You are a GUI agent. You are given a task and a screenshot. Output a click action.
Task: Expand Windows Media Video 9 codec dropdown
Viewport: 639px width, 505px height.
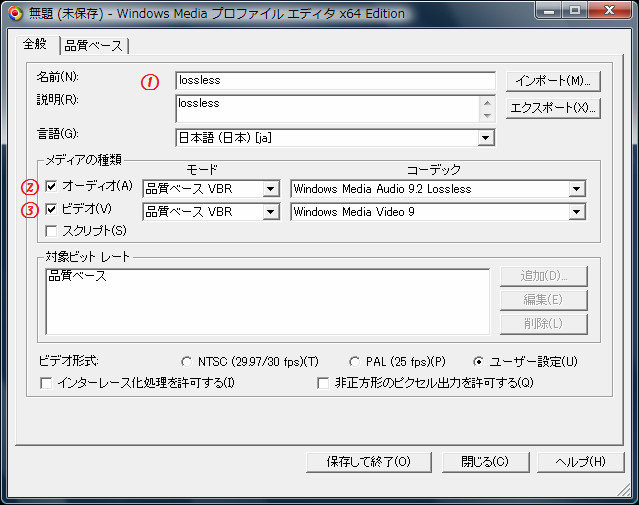click(576, 211)
